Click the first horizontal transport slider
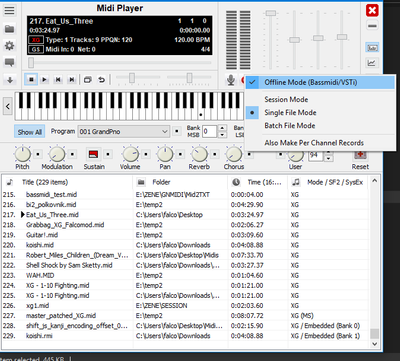The image size is (400, 361). [x=139, y=78]
